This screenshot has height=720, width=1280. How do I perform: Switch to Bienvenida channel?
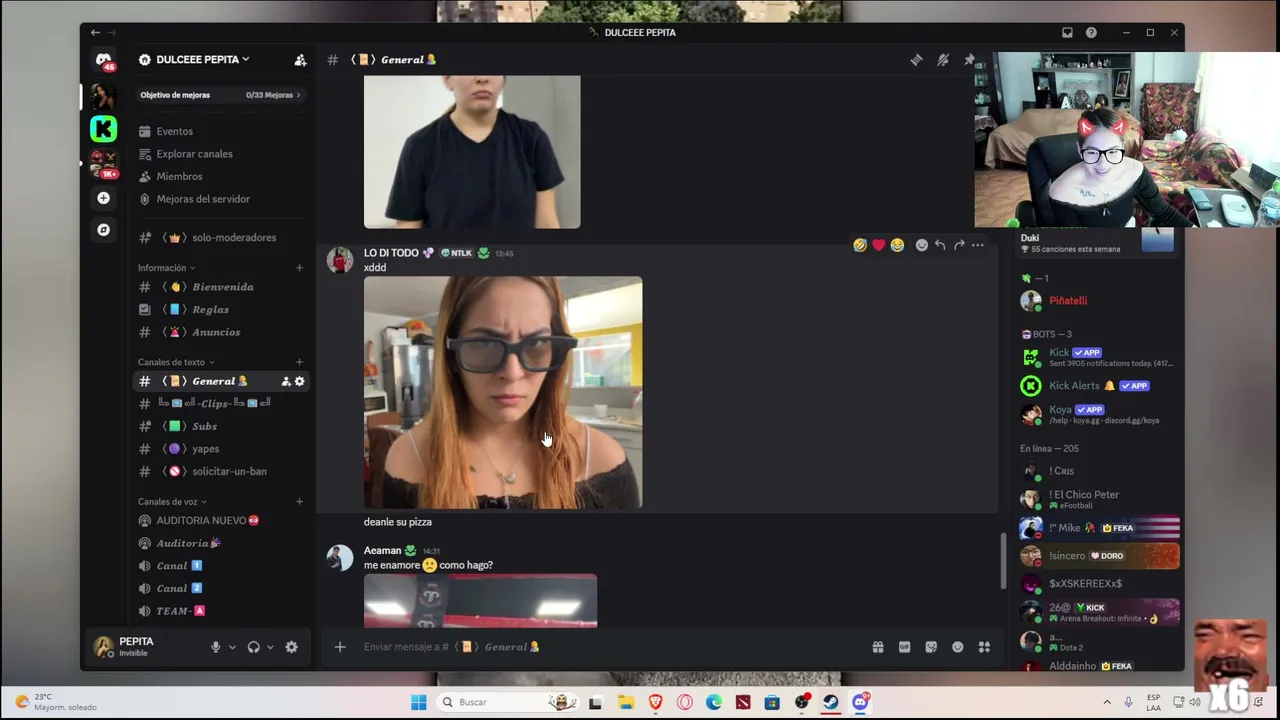220,287
